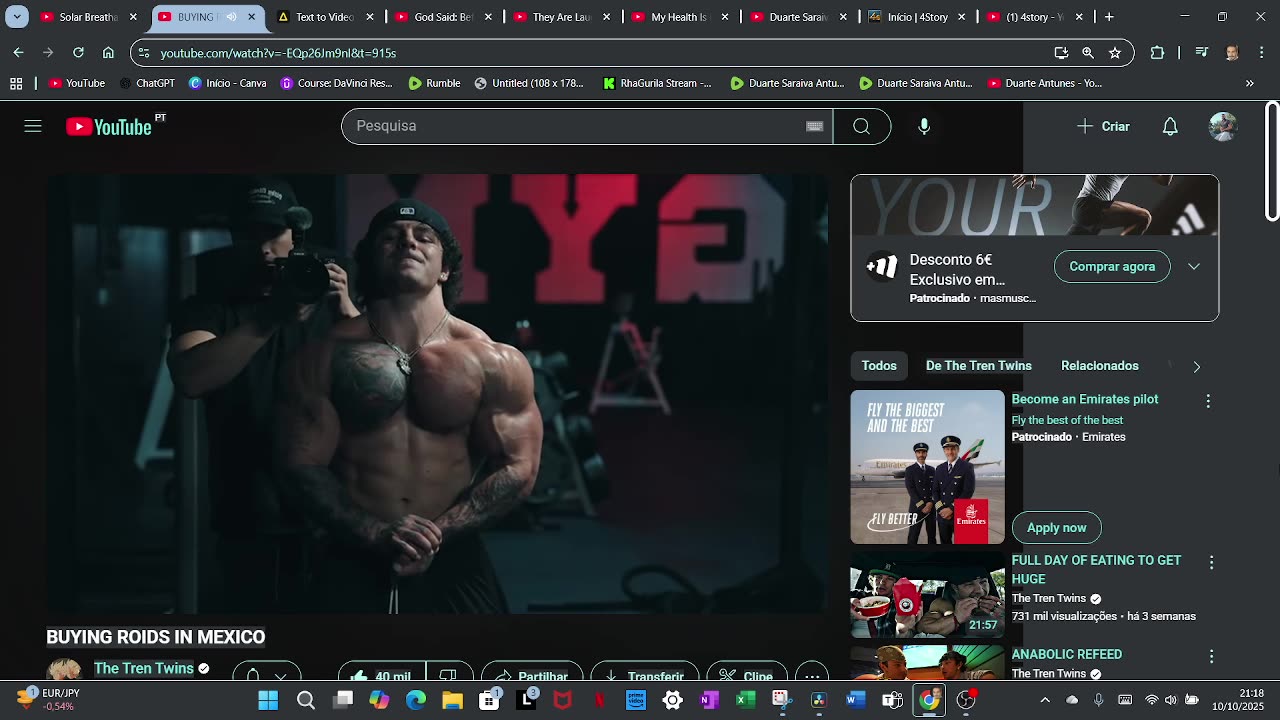
Task: Open the ChatGPT bookmark
Action: point(147,83)
